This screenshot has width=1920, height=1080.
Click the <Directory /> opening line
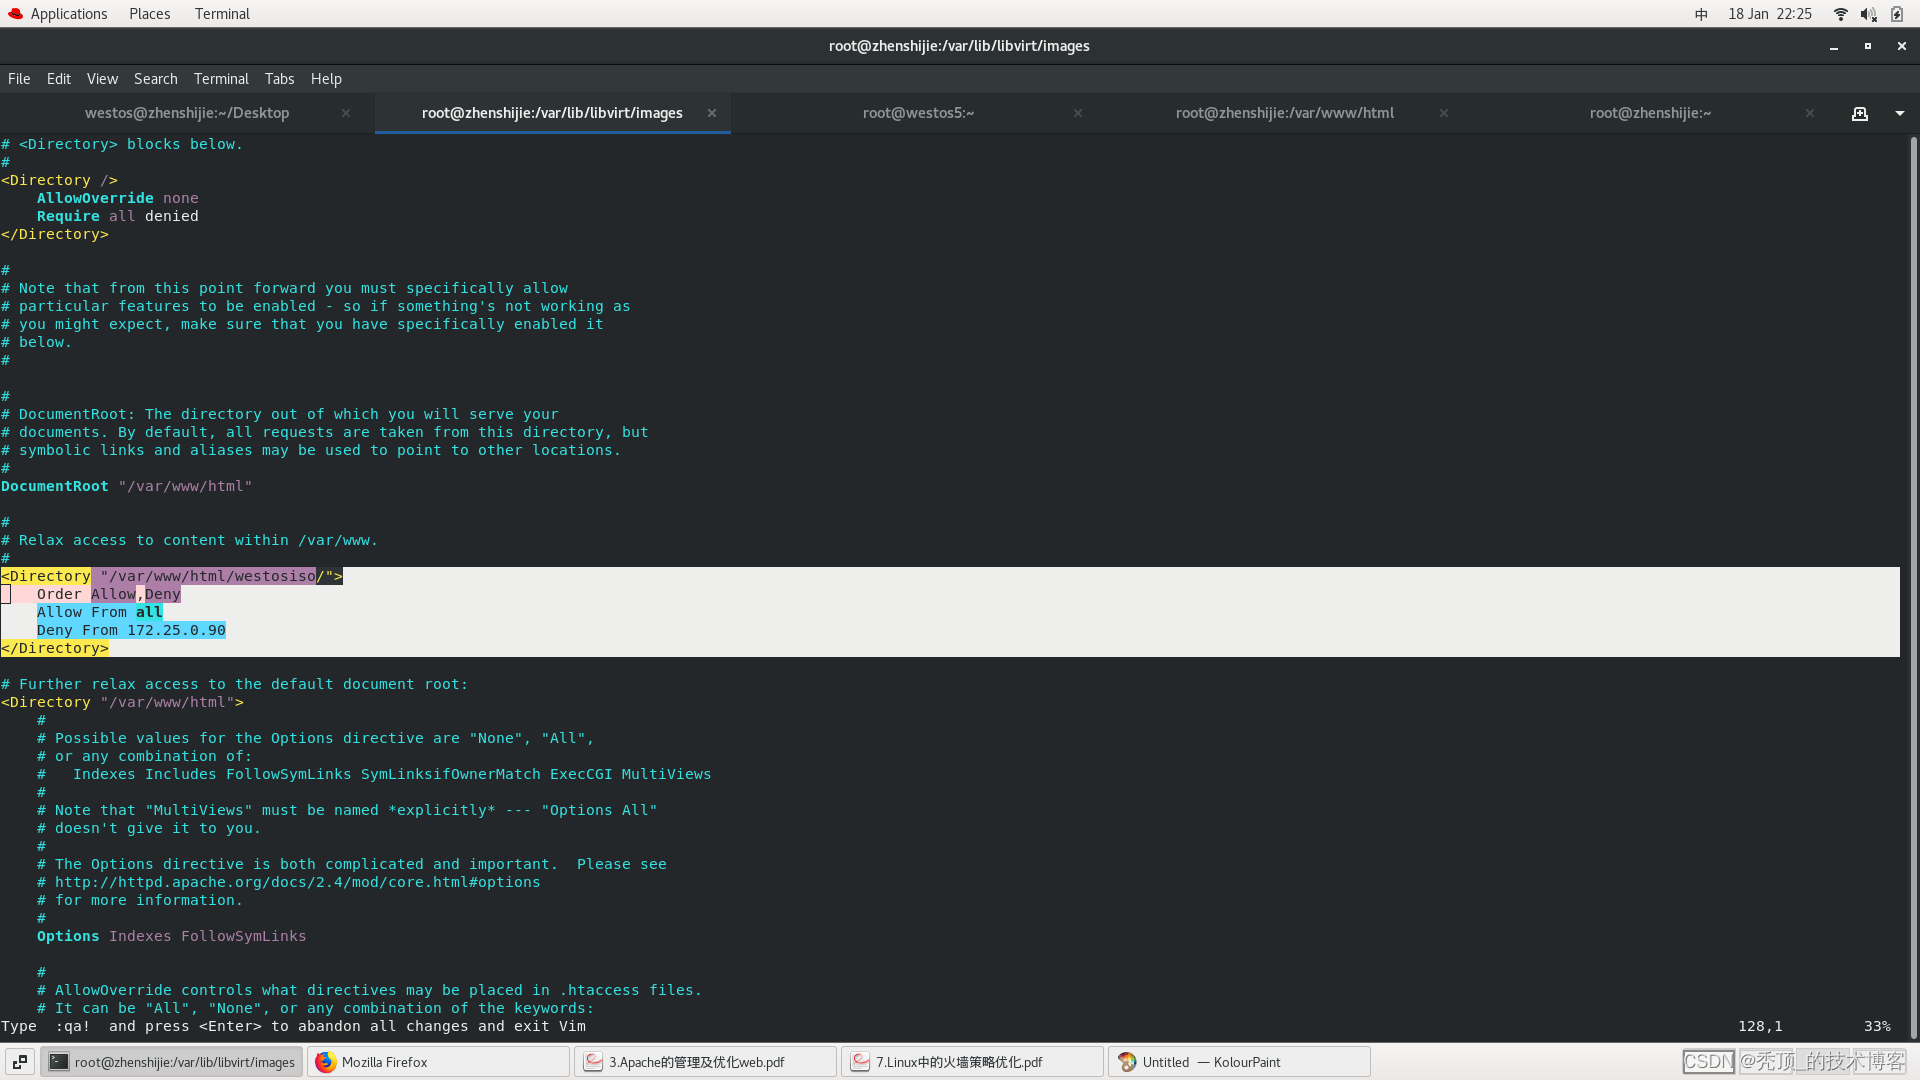click(x=59, y=180)
